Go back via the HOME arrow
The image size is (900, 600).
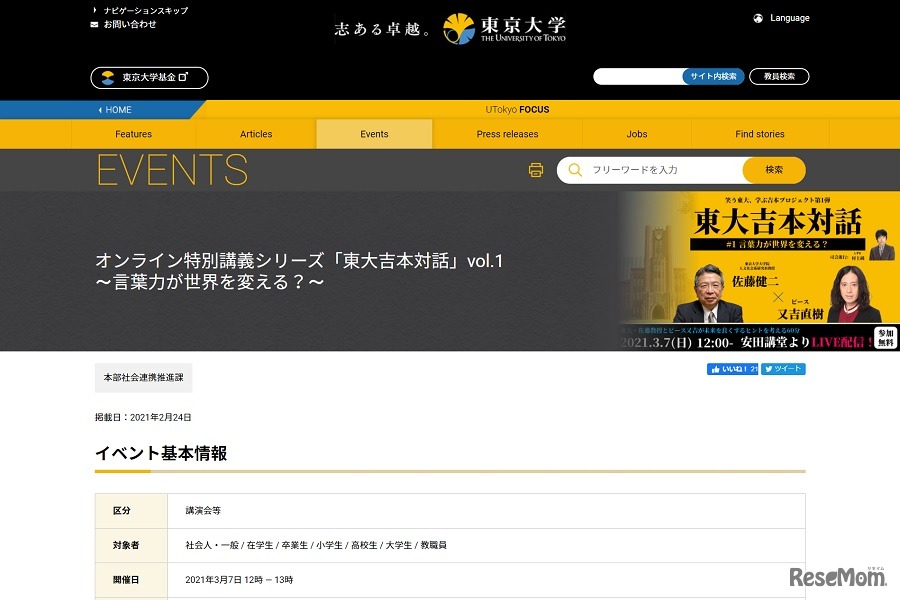point(115,110)
